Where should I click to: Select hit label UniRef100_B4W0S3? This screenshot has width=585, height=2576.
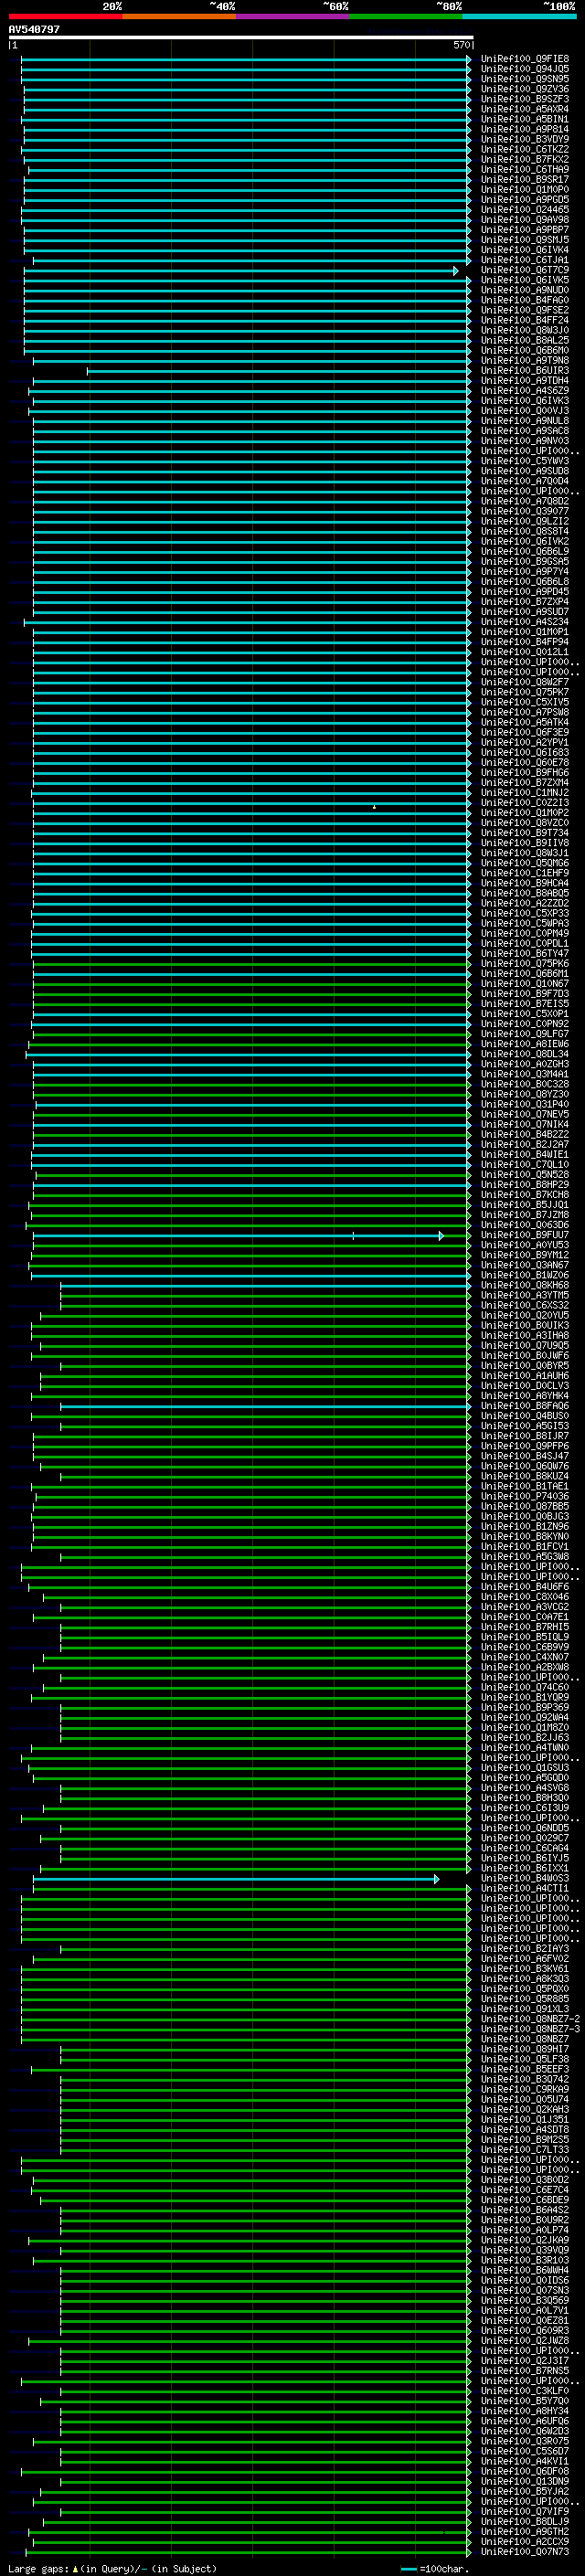click(x=525, y=1878)
